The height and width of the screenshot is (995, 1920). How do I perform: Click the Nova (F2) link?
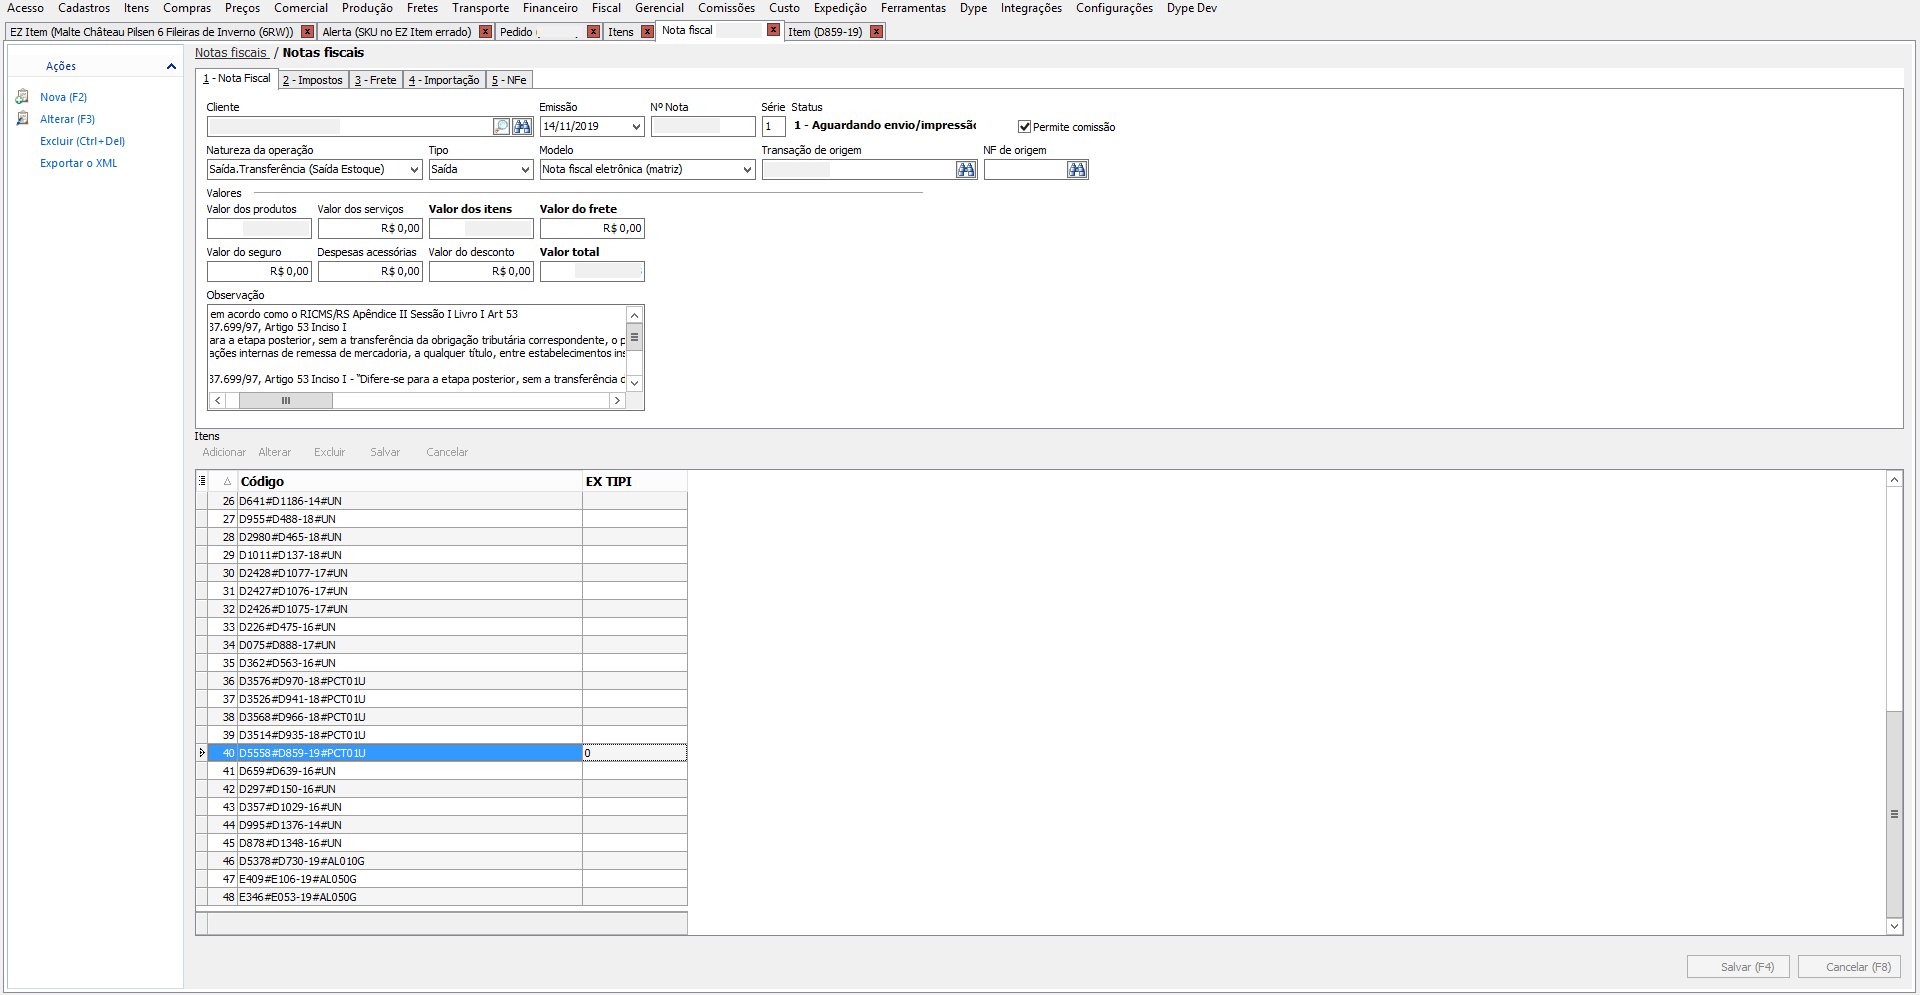63,97
